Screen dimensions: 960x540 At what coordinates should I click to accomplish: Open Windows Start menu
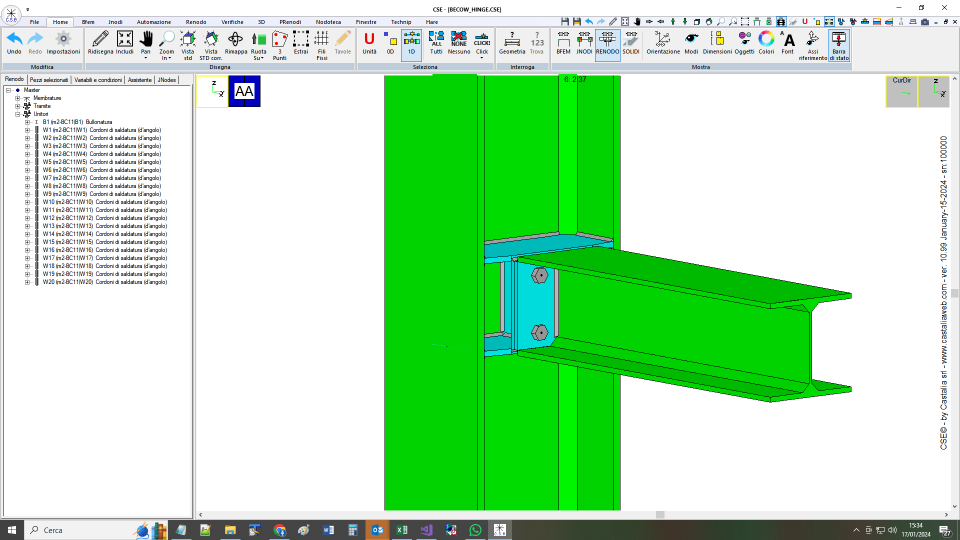coord(12,530)
